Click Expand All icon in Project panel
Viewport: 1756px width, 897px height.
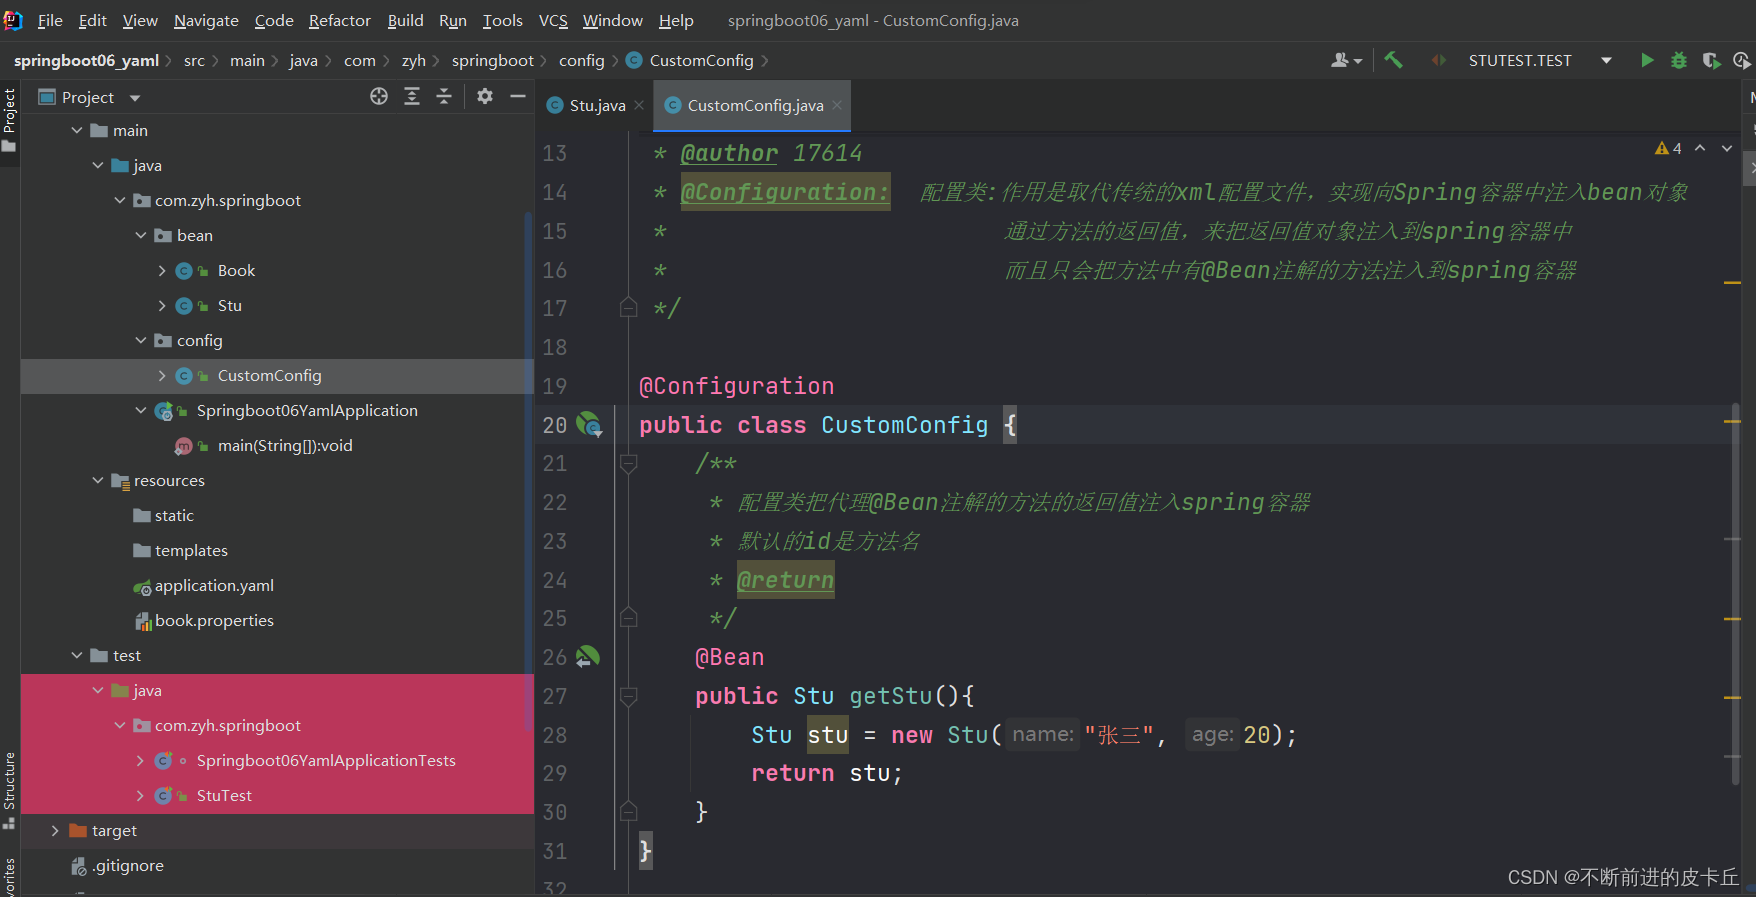click(412, 96)
